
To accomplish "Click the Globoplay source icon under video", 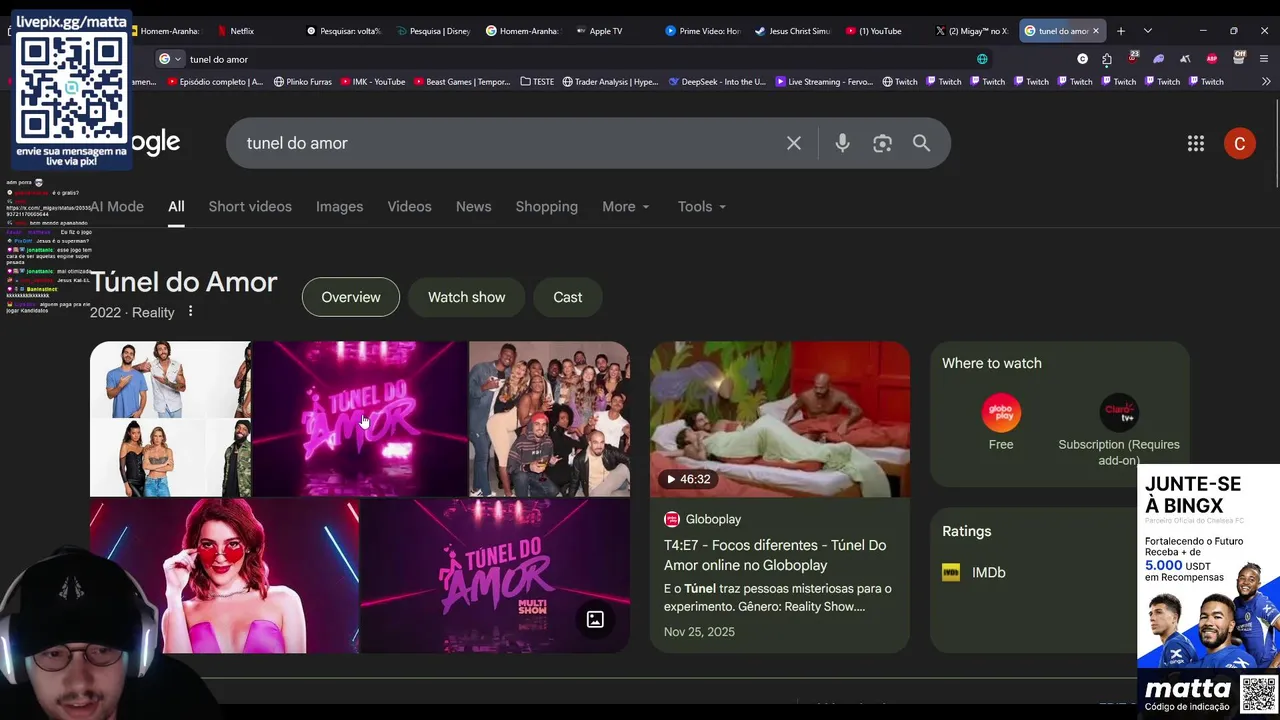I will pos(672,519).
